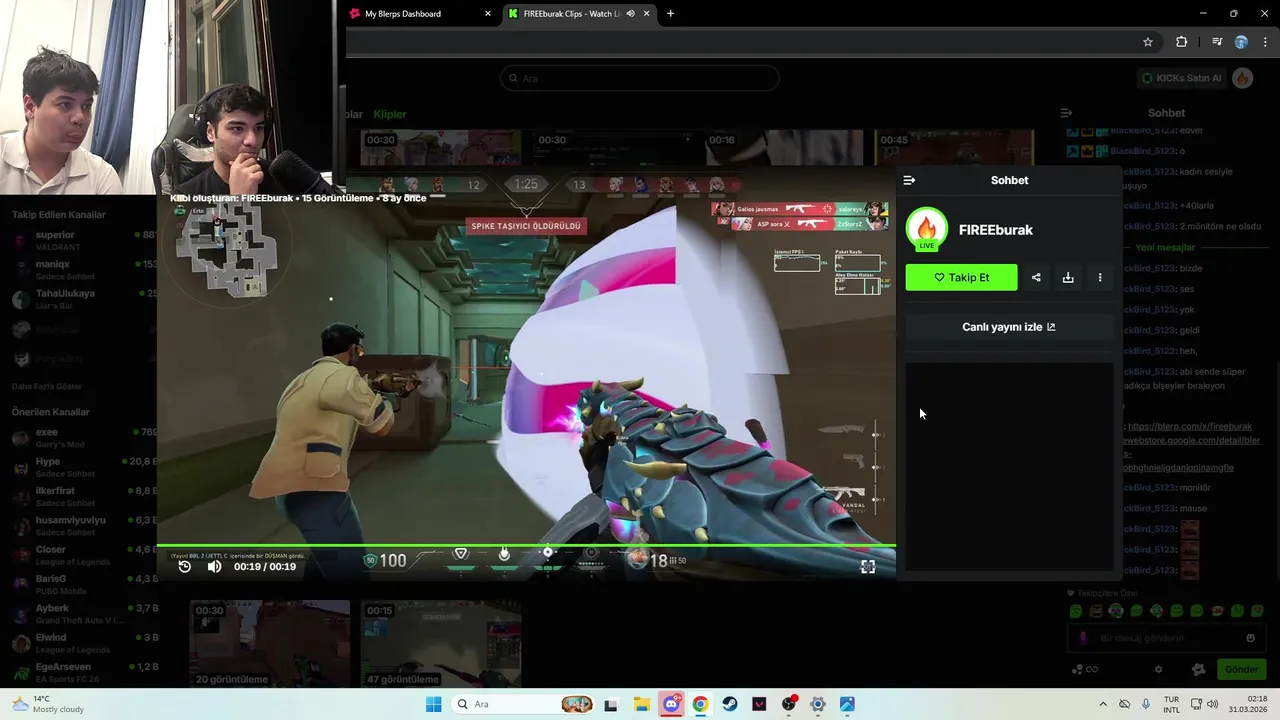The image size is (1280, 720).
Task: Open TahaUlukaya channel in sidebar
Action: [79, 299]
